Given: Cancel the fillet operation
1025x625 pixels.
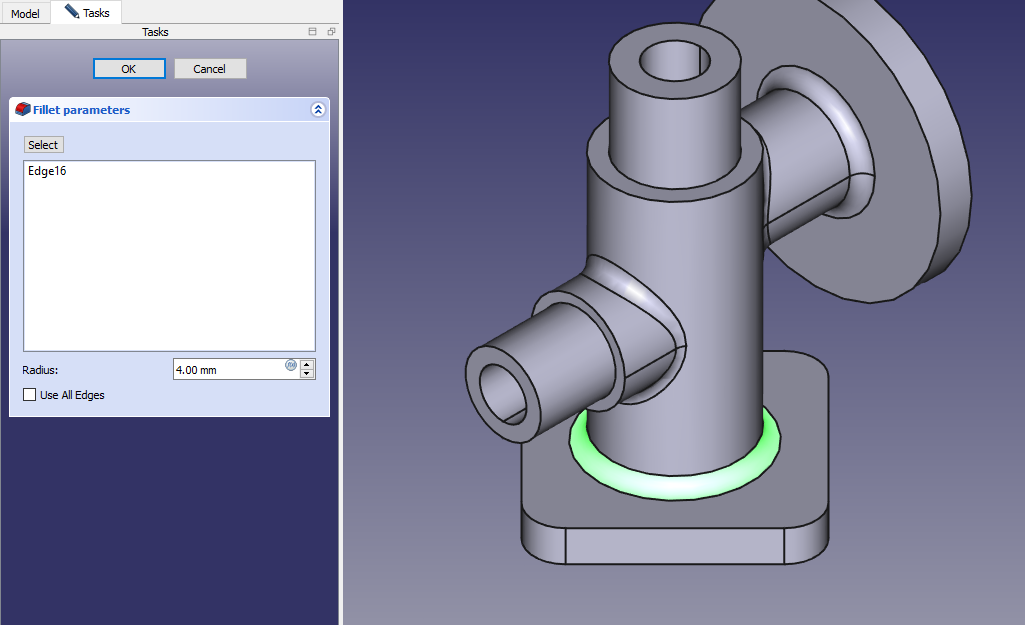Looking at the screenshot, I should pyautogui.click(x=210, y=69).
